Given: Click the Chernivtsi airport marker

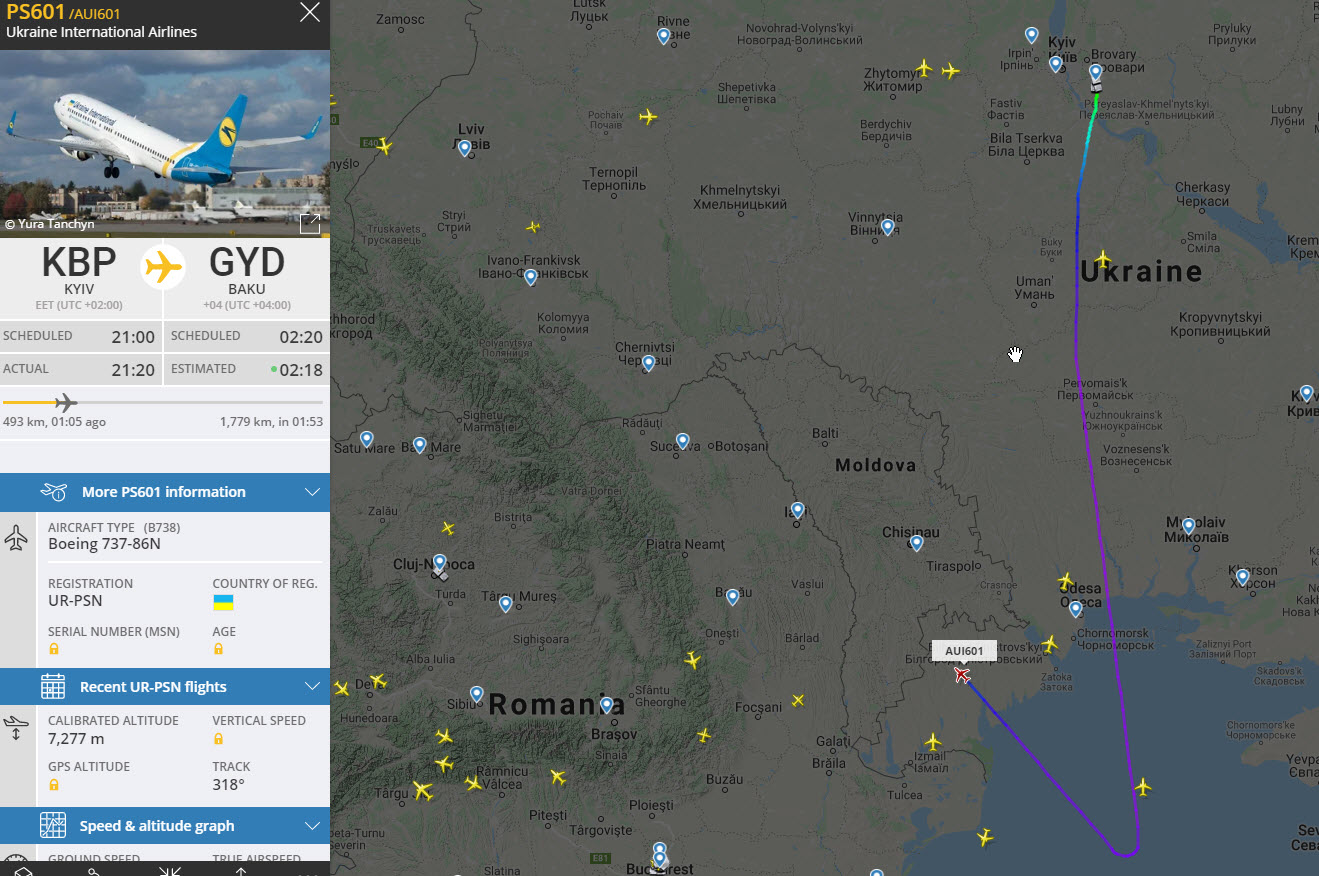Looking at the screenshot, I should pos(648,363).
